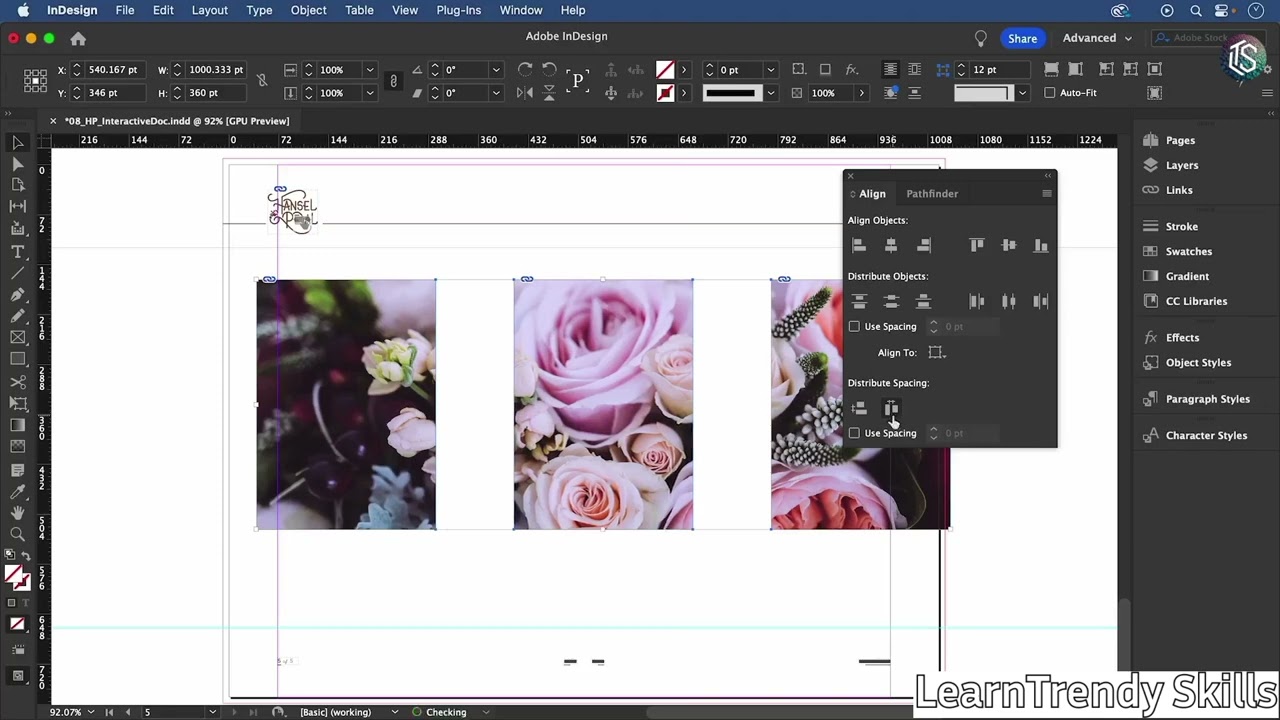Open the Plug-Ins menu
Viewport: 1280px width, 720px height.
pyautogui.click(x=459, y=10)
